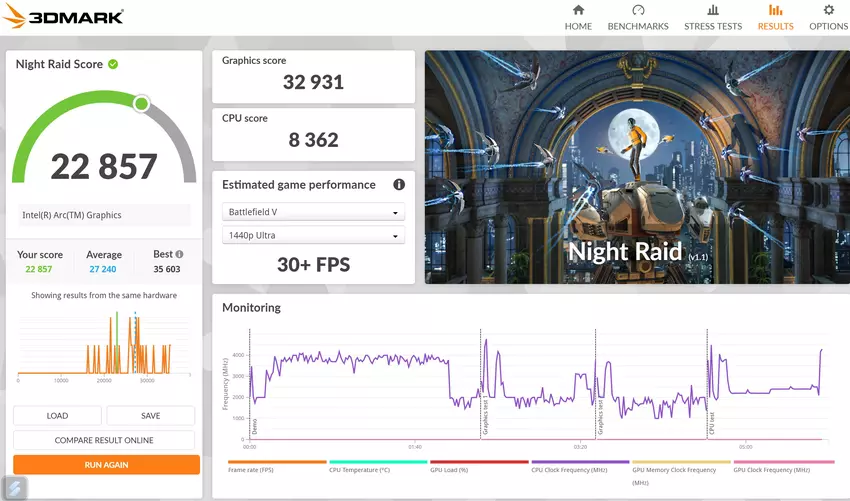Expand the 1440p Ultra resolution dropdown

[313, 236]
